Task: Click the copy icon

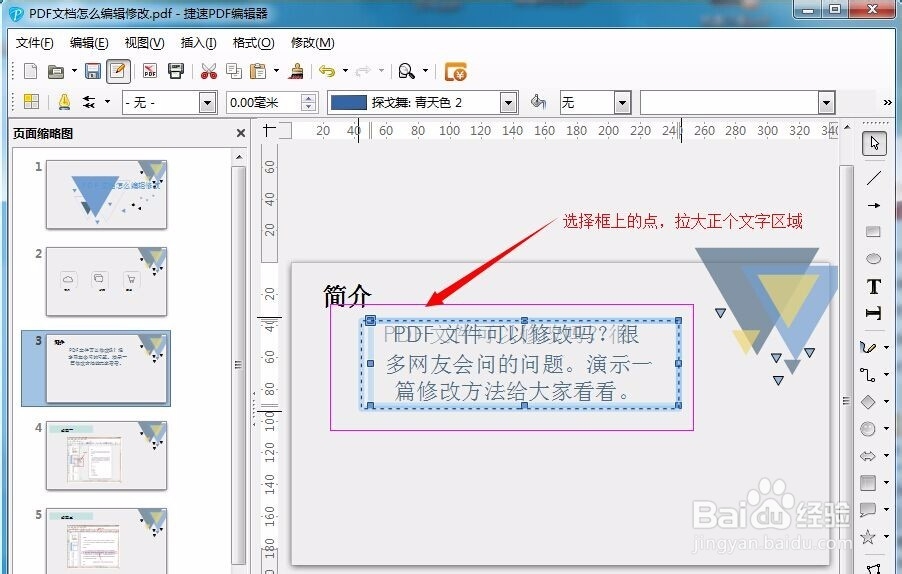Action: pos(234,71)
